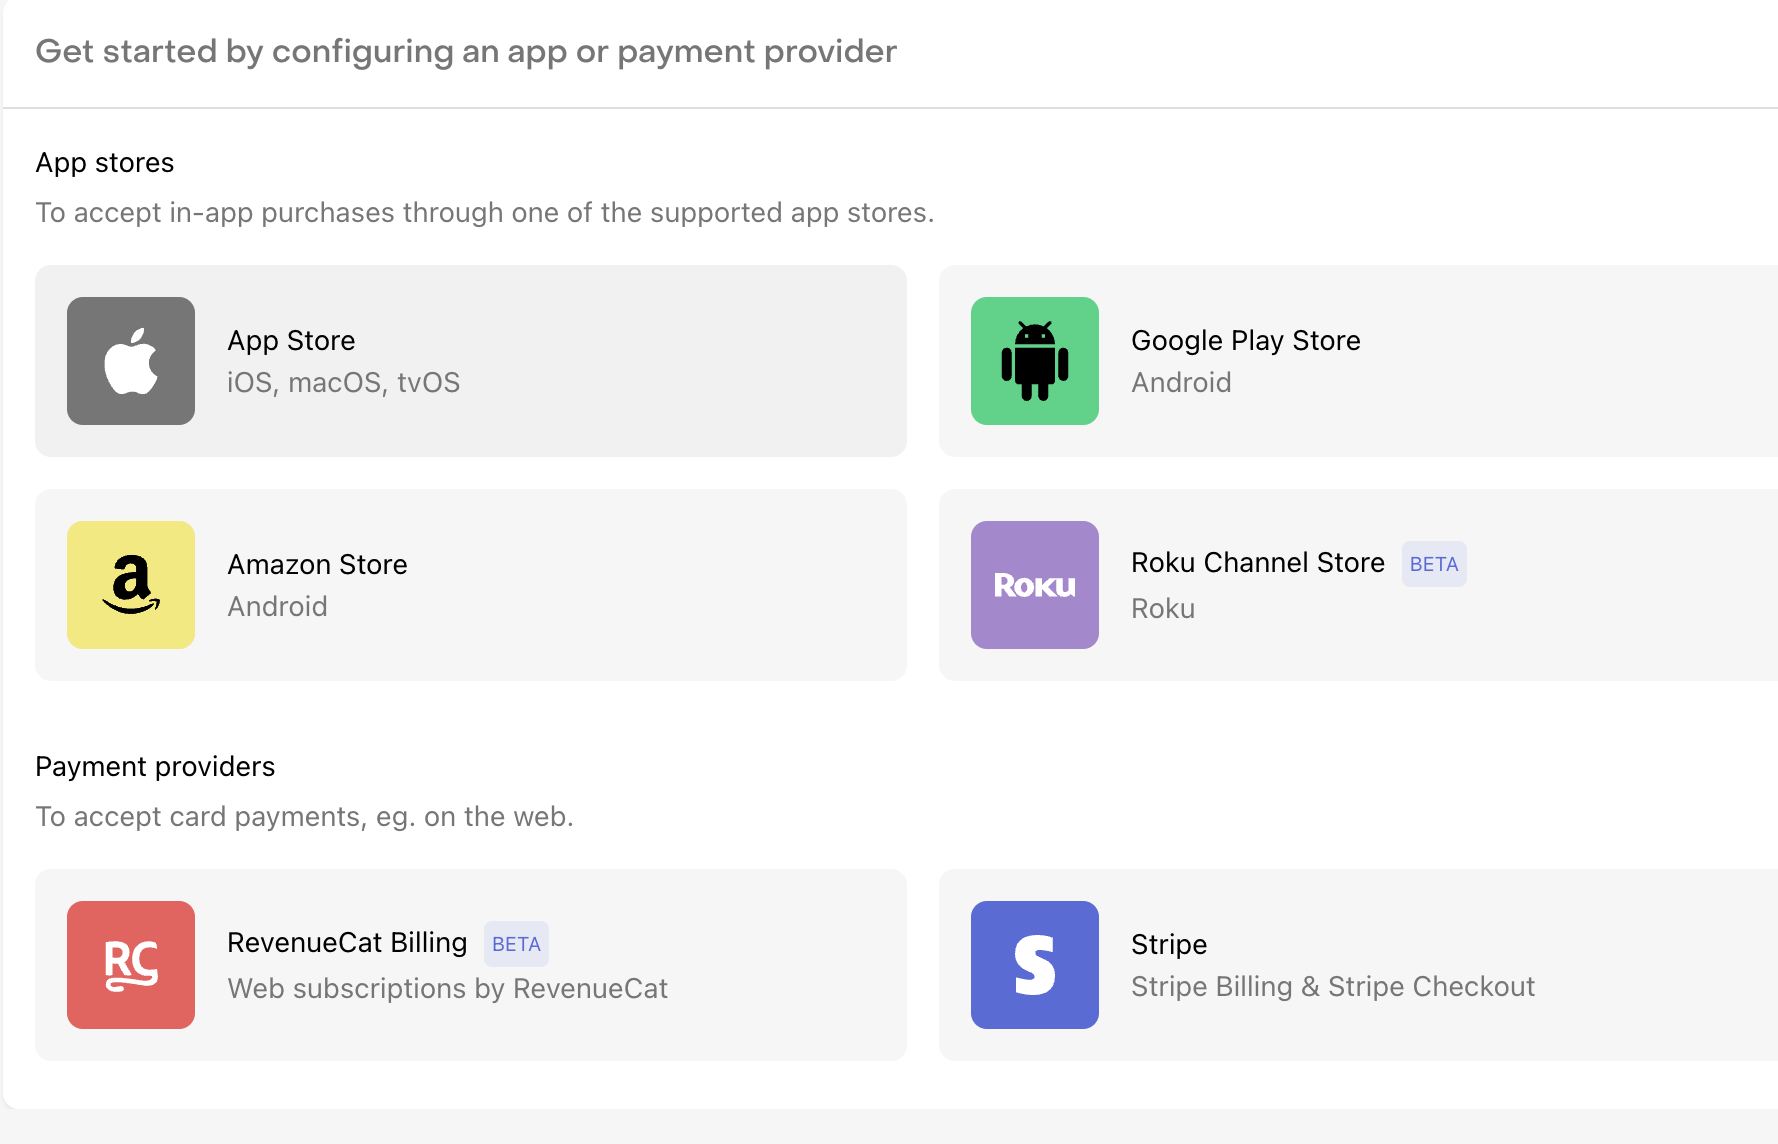Click the page title about configuring providers
The image size is (1778, 1144).
[466, 51]
